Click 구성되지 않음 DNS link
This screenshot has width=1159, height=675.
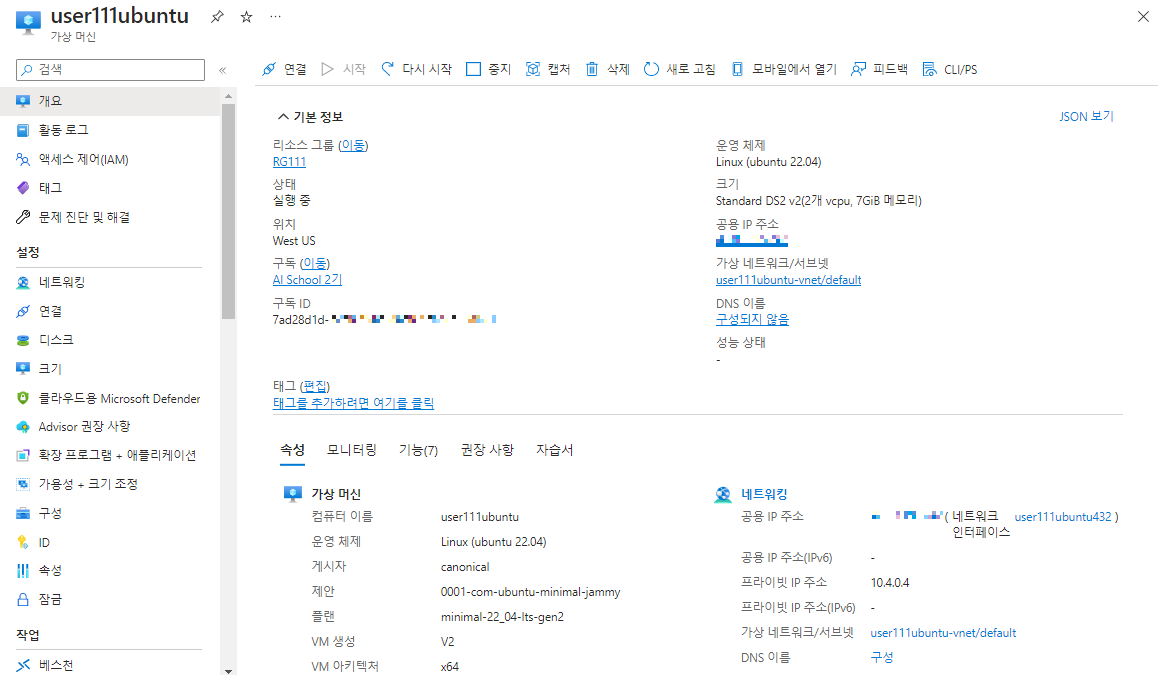[752, 319]
